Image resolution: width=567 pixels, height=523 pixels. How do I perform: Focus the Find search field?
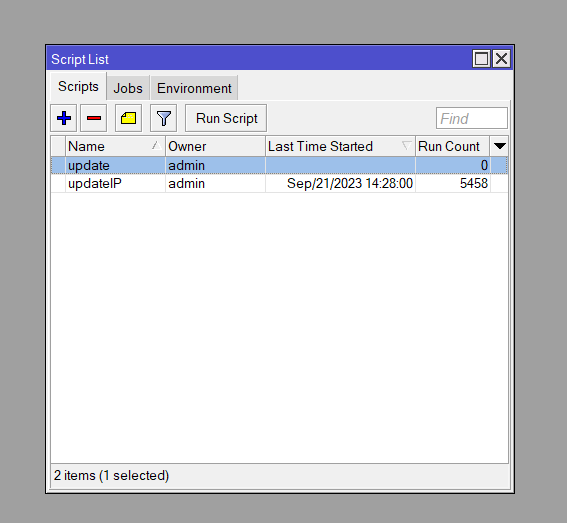pyautogui.click(x=472, y=118)
